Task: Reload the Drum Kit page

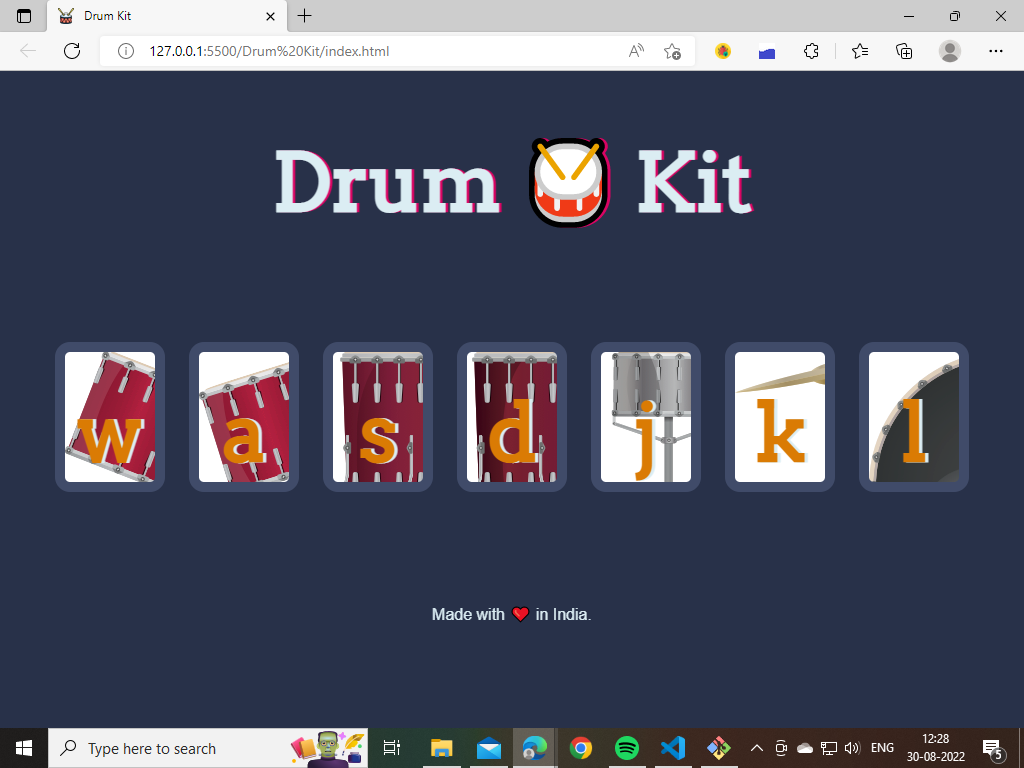Action: (x=71, y=51)
